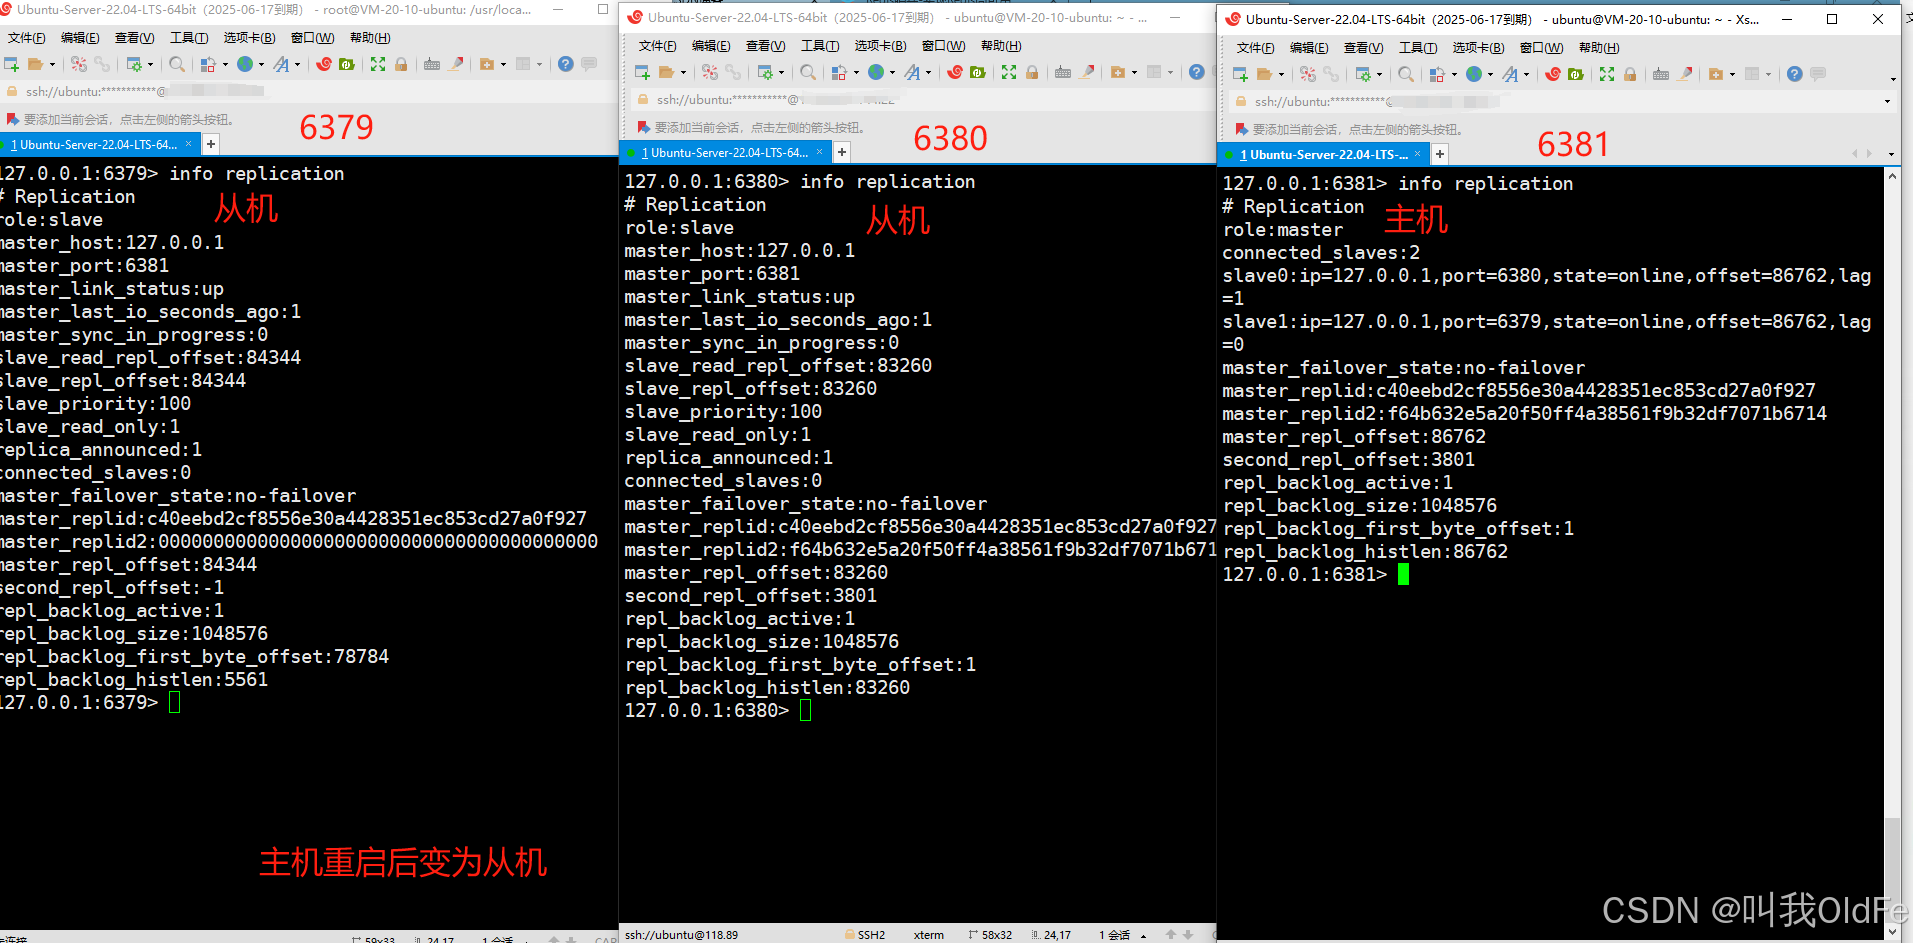Click blue Help icon in 6381 window
Viewport: 1913px width, 943px height.
(1794, 74)
